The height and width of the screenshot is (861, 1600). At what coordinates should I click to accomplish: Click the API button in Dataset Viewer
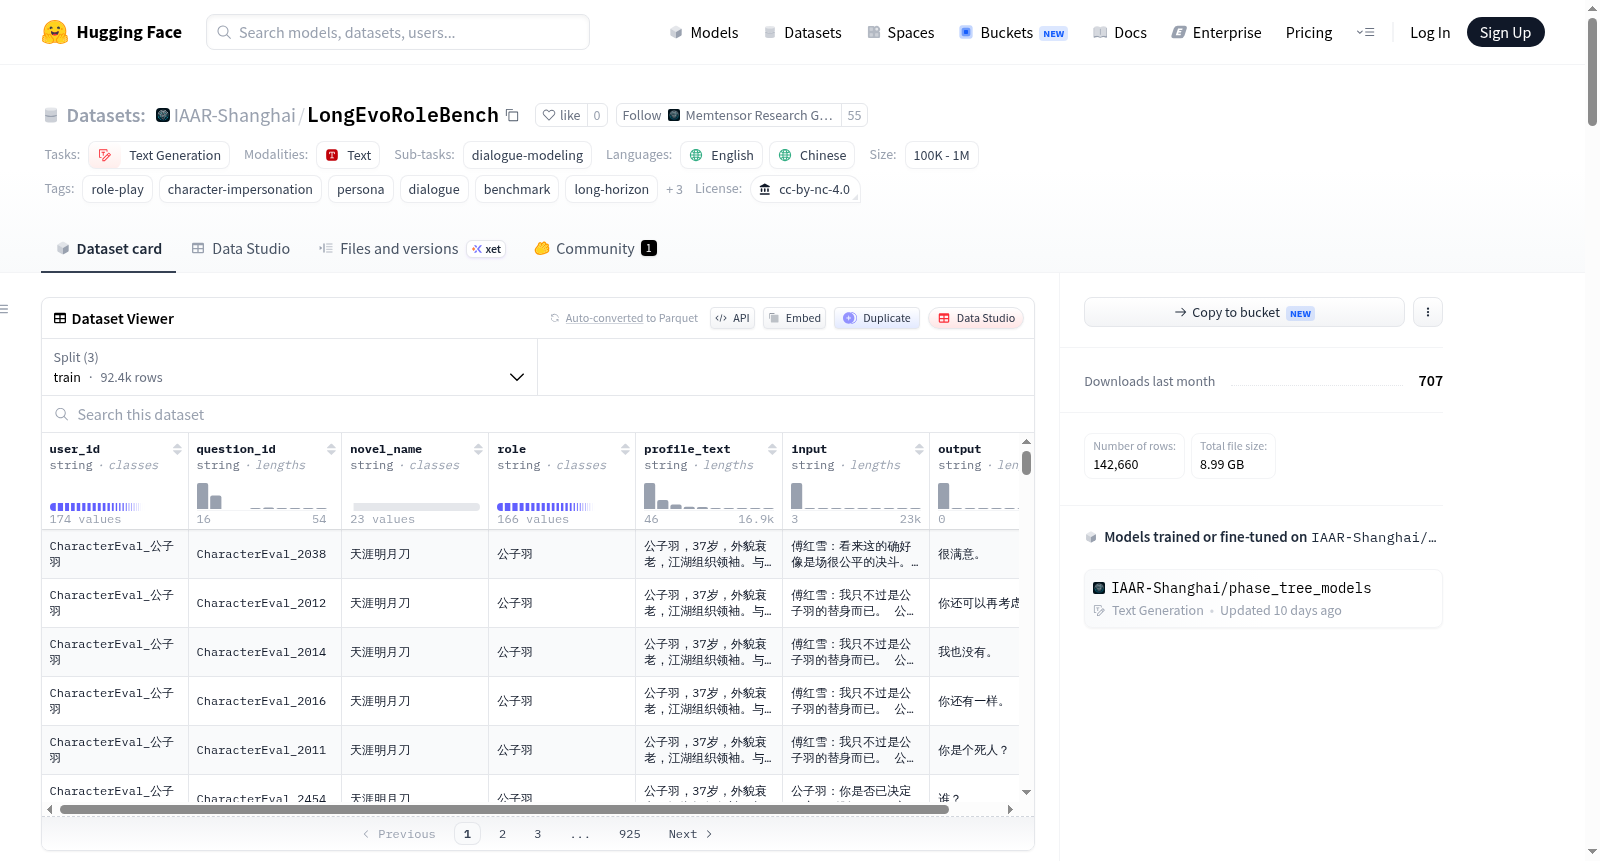point(732,318)
